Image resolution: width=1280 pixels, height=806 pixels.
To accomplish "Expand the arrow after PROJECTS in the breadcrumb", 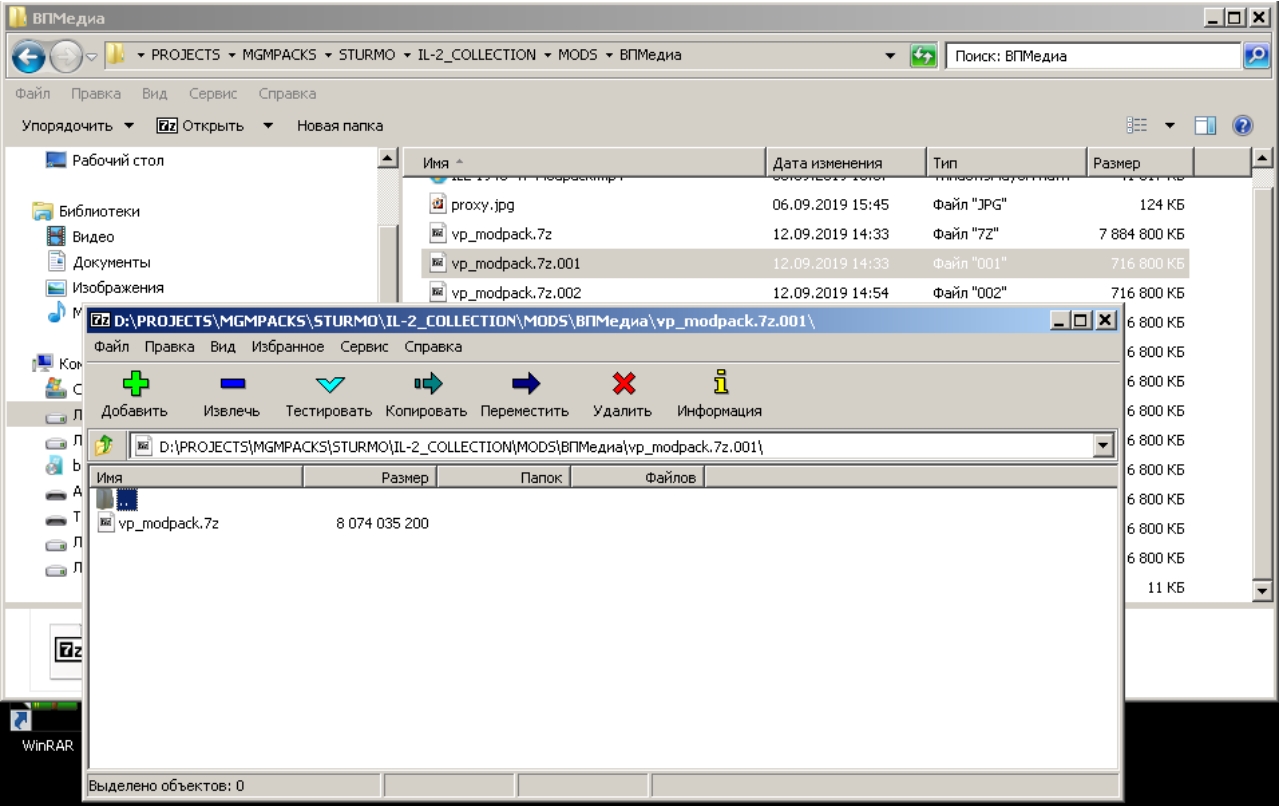I will [x=232, y=56].
